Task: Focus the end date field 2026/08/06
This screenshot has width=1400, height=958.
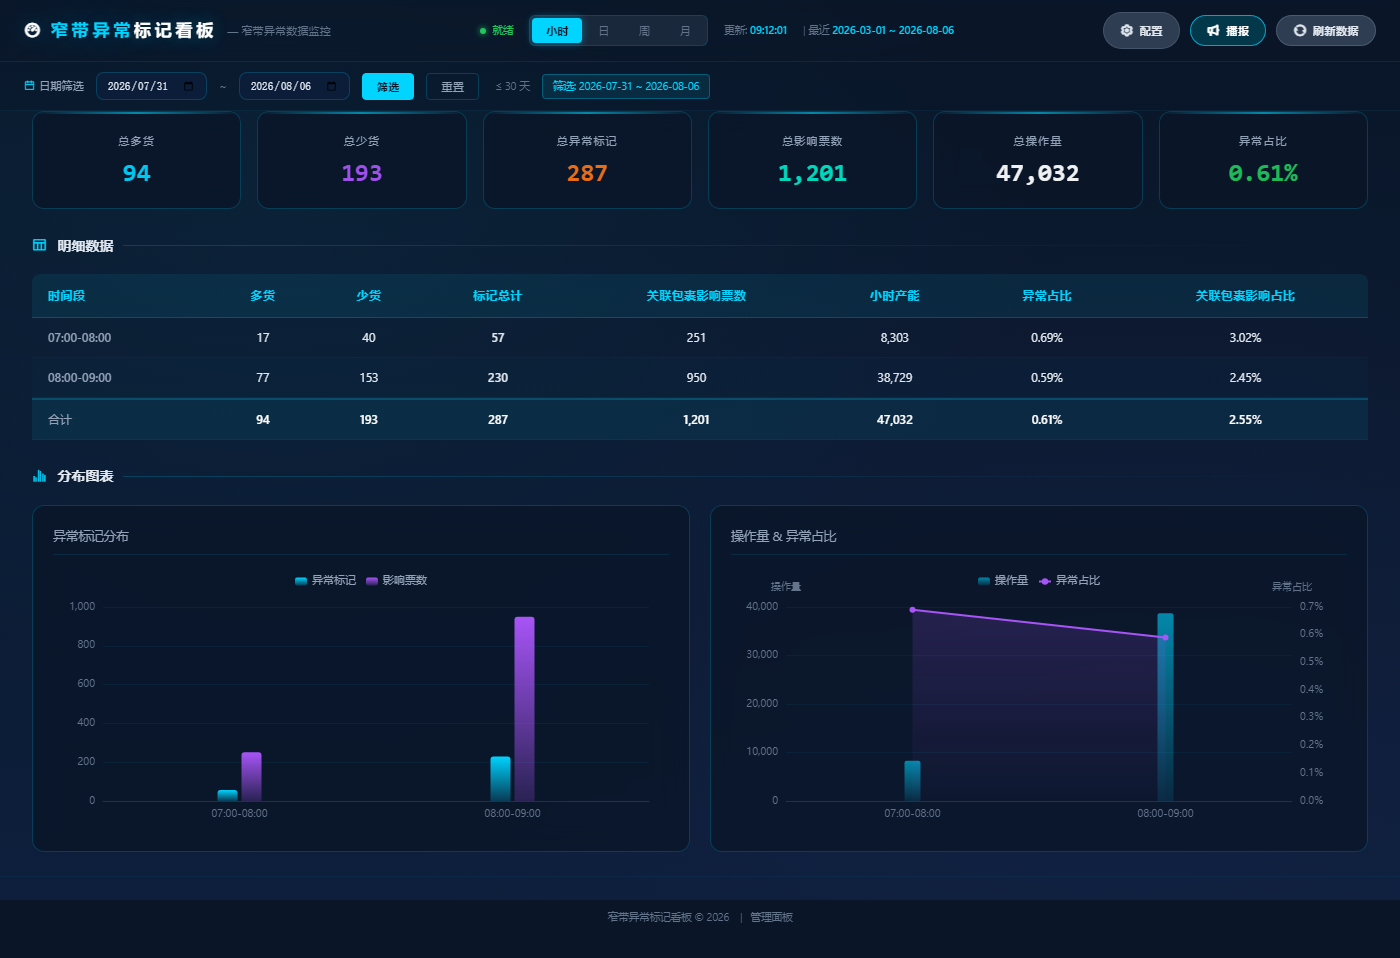Action: tap(294, 86)
